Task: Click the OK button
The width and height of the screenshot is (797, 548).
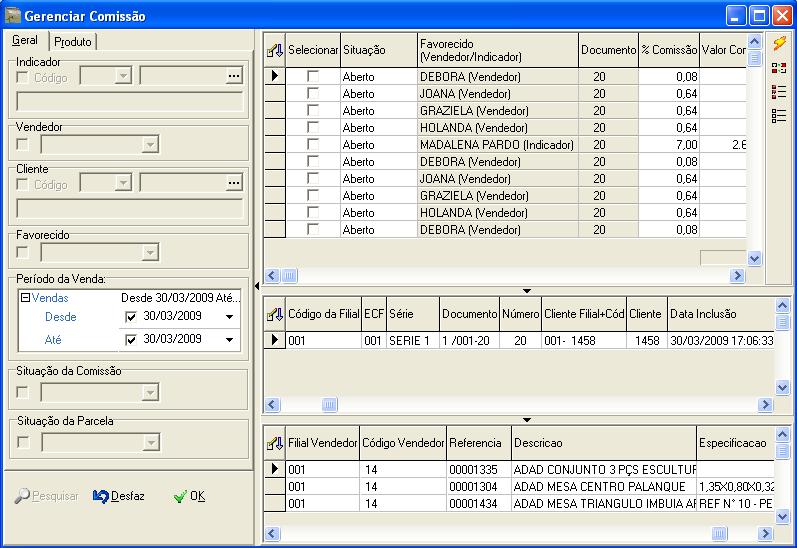Action: click(189, 496)
